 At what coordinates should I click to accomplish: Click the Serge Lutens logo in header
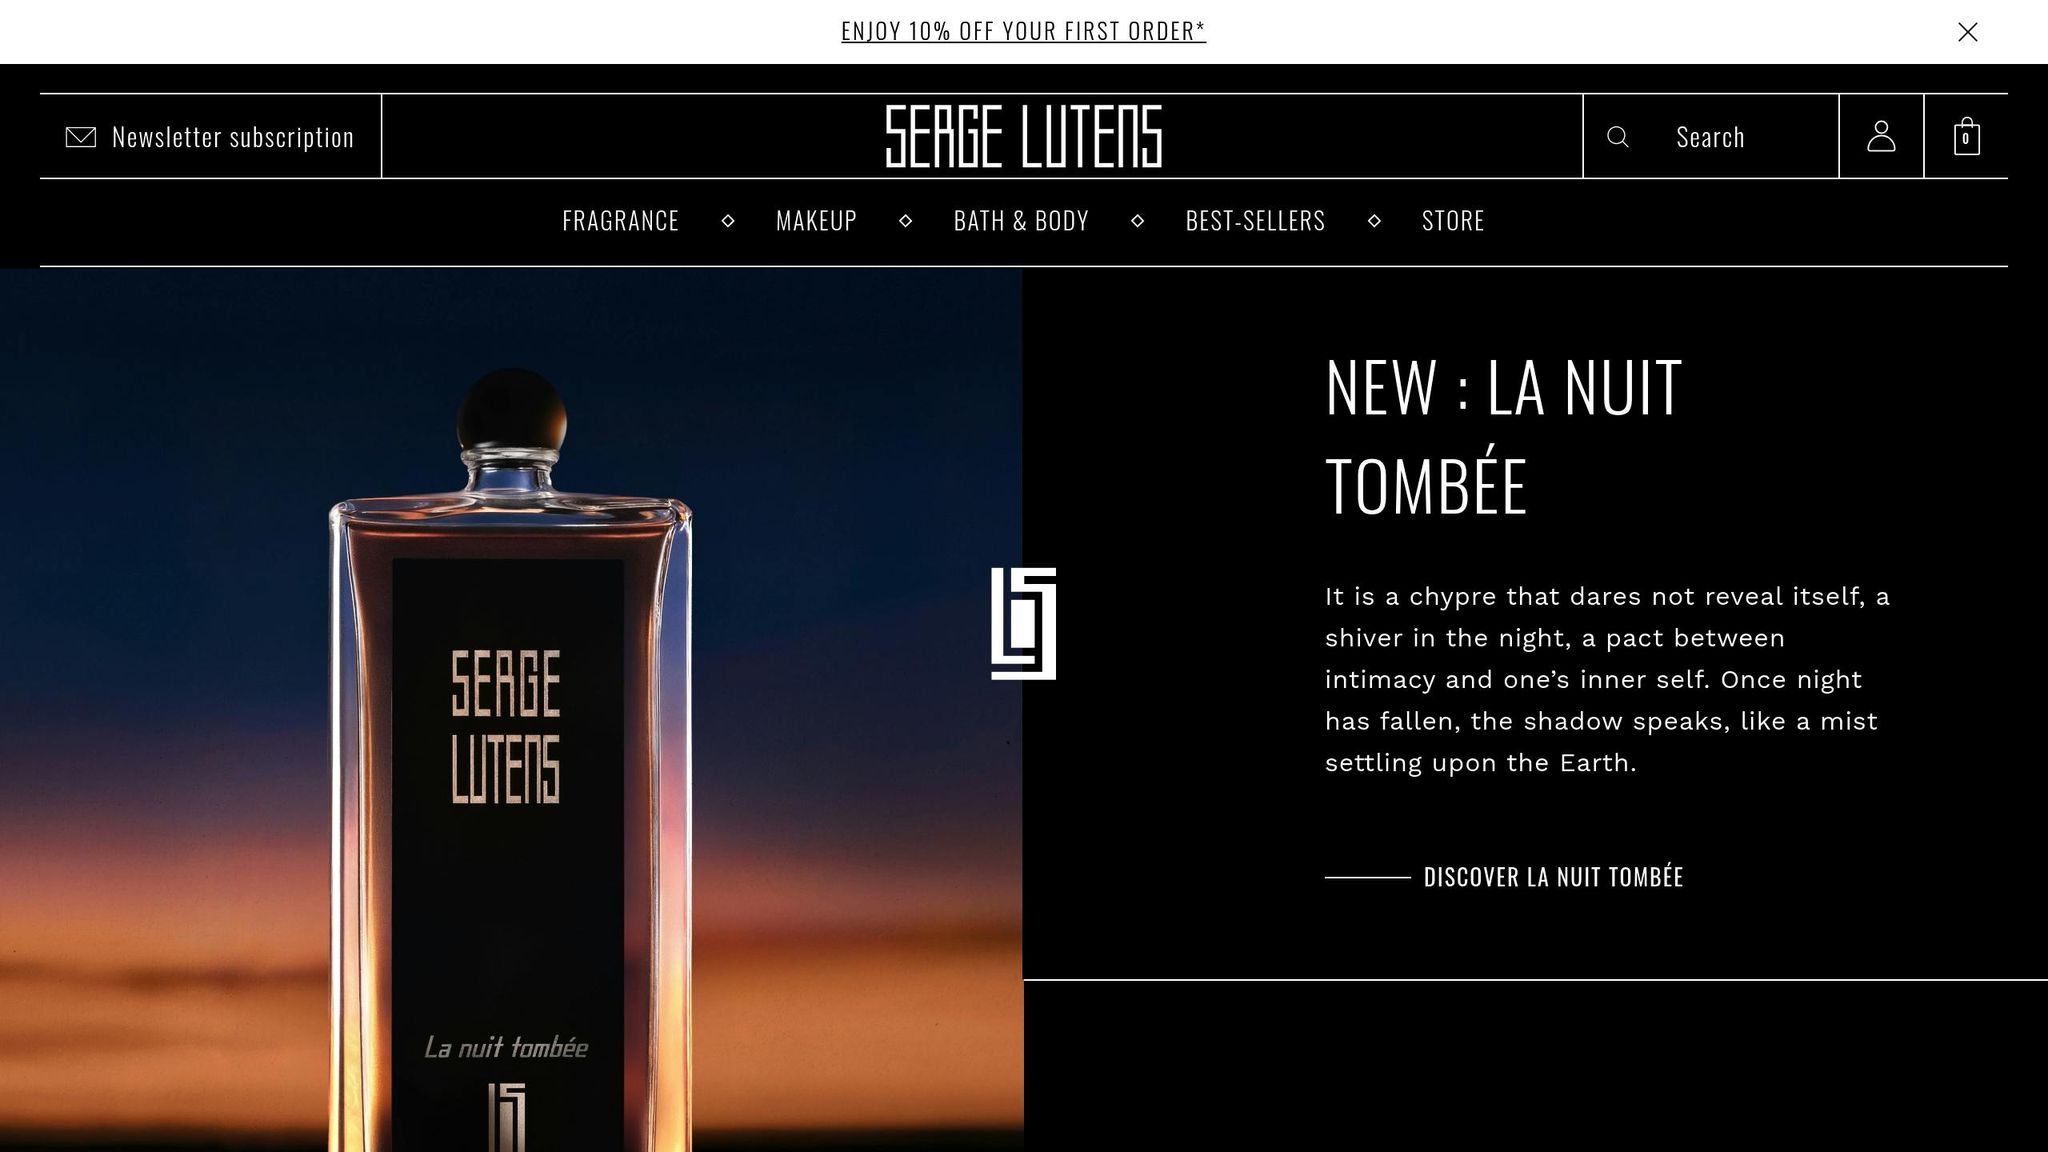(x=1023, y=136)
